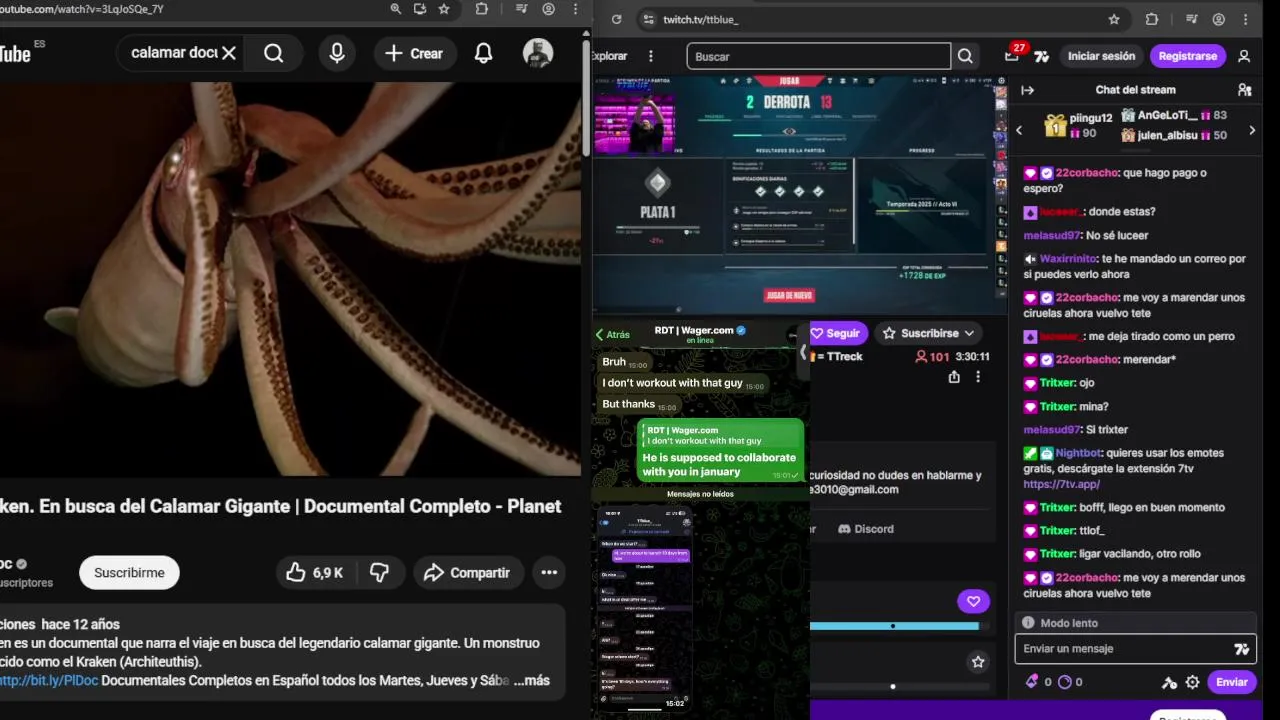The image size is (1280, 720).
Task: Open the chat settings gear
Action: click(x=1192, y=682)
